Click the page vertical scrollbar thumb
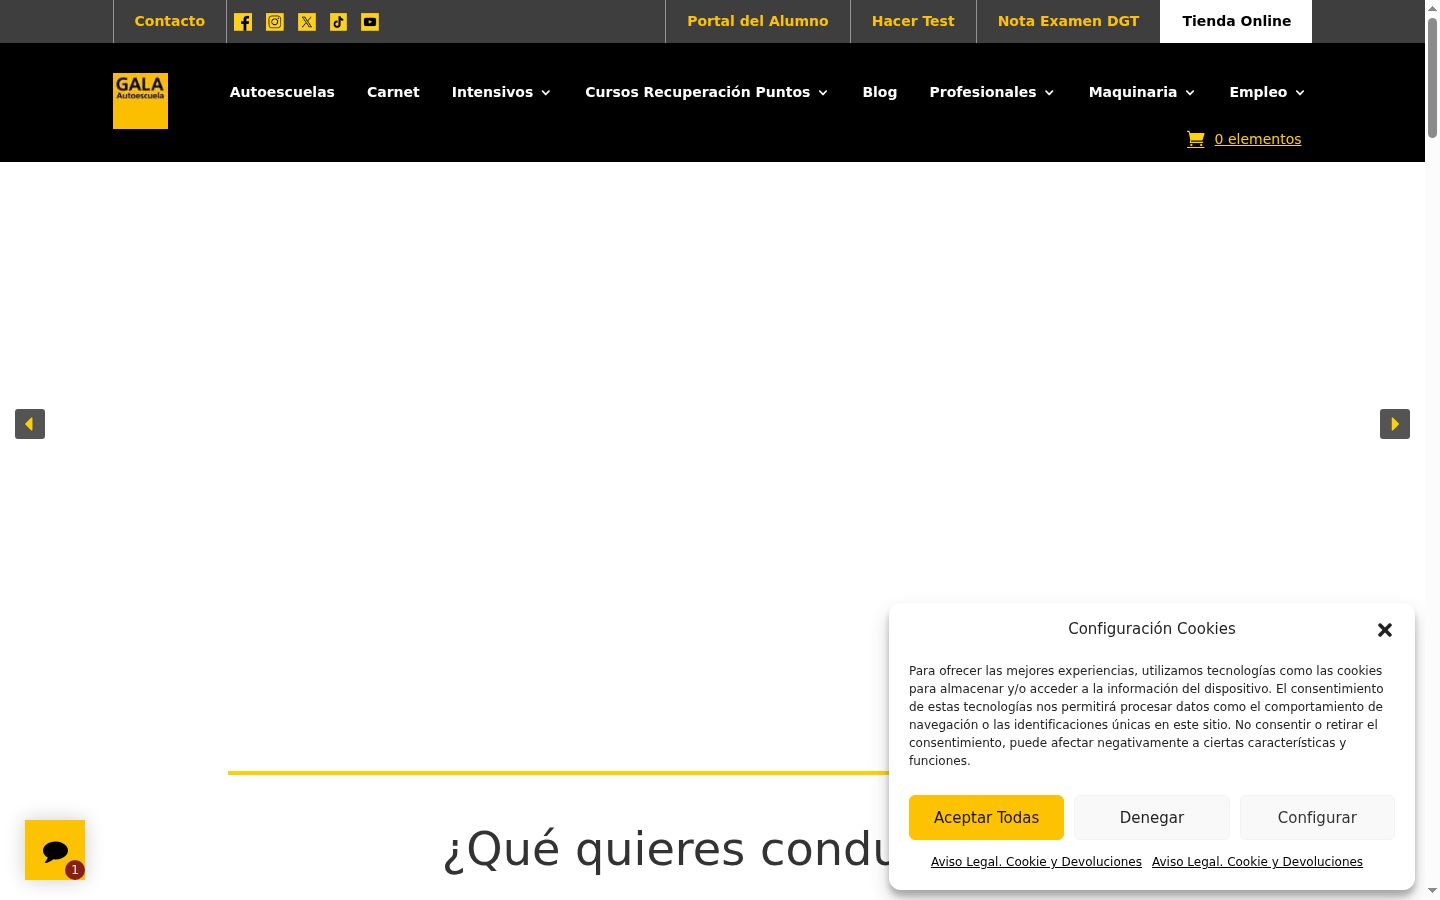Image resolution: width=1440 pixels, height=900 pixels. click(x=1432, y=78)
